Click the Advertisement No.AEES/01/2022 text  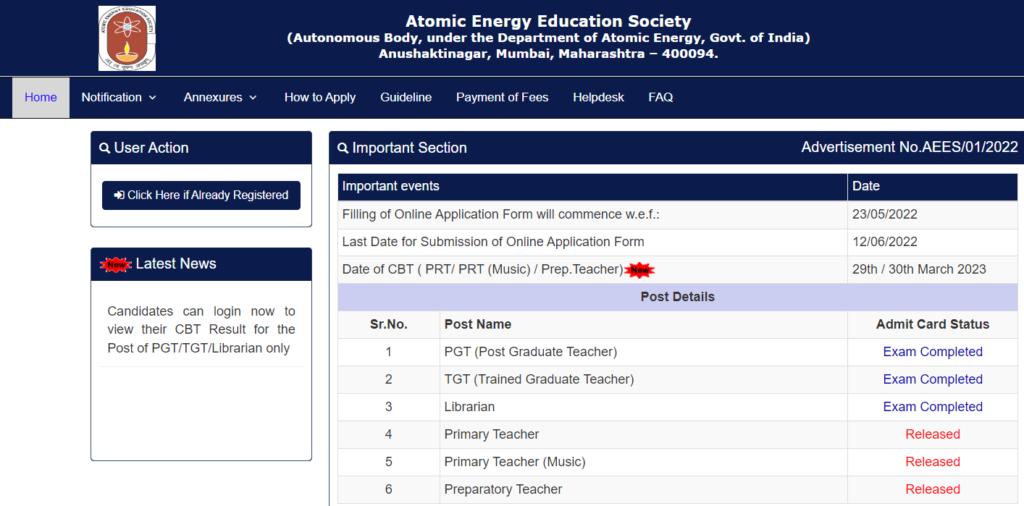[x=909, y=148]
